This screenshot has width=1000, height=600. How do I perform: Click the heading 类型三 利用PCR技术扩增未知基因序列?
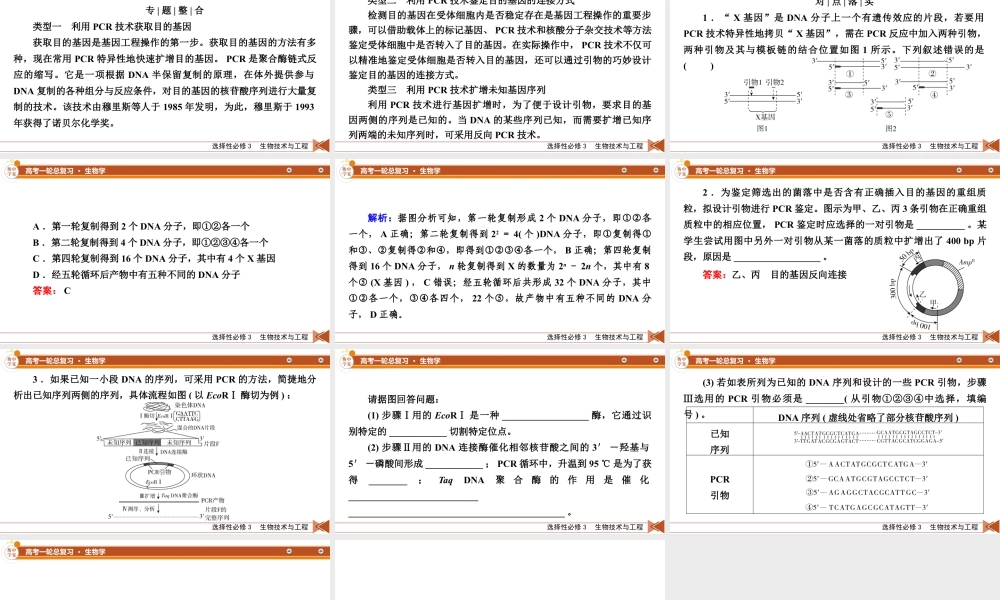[456, 90]
